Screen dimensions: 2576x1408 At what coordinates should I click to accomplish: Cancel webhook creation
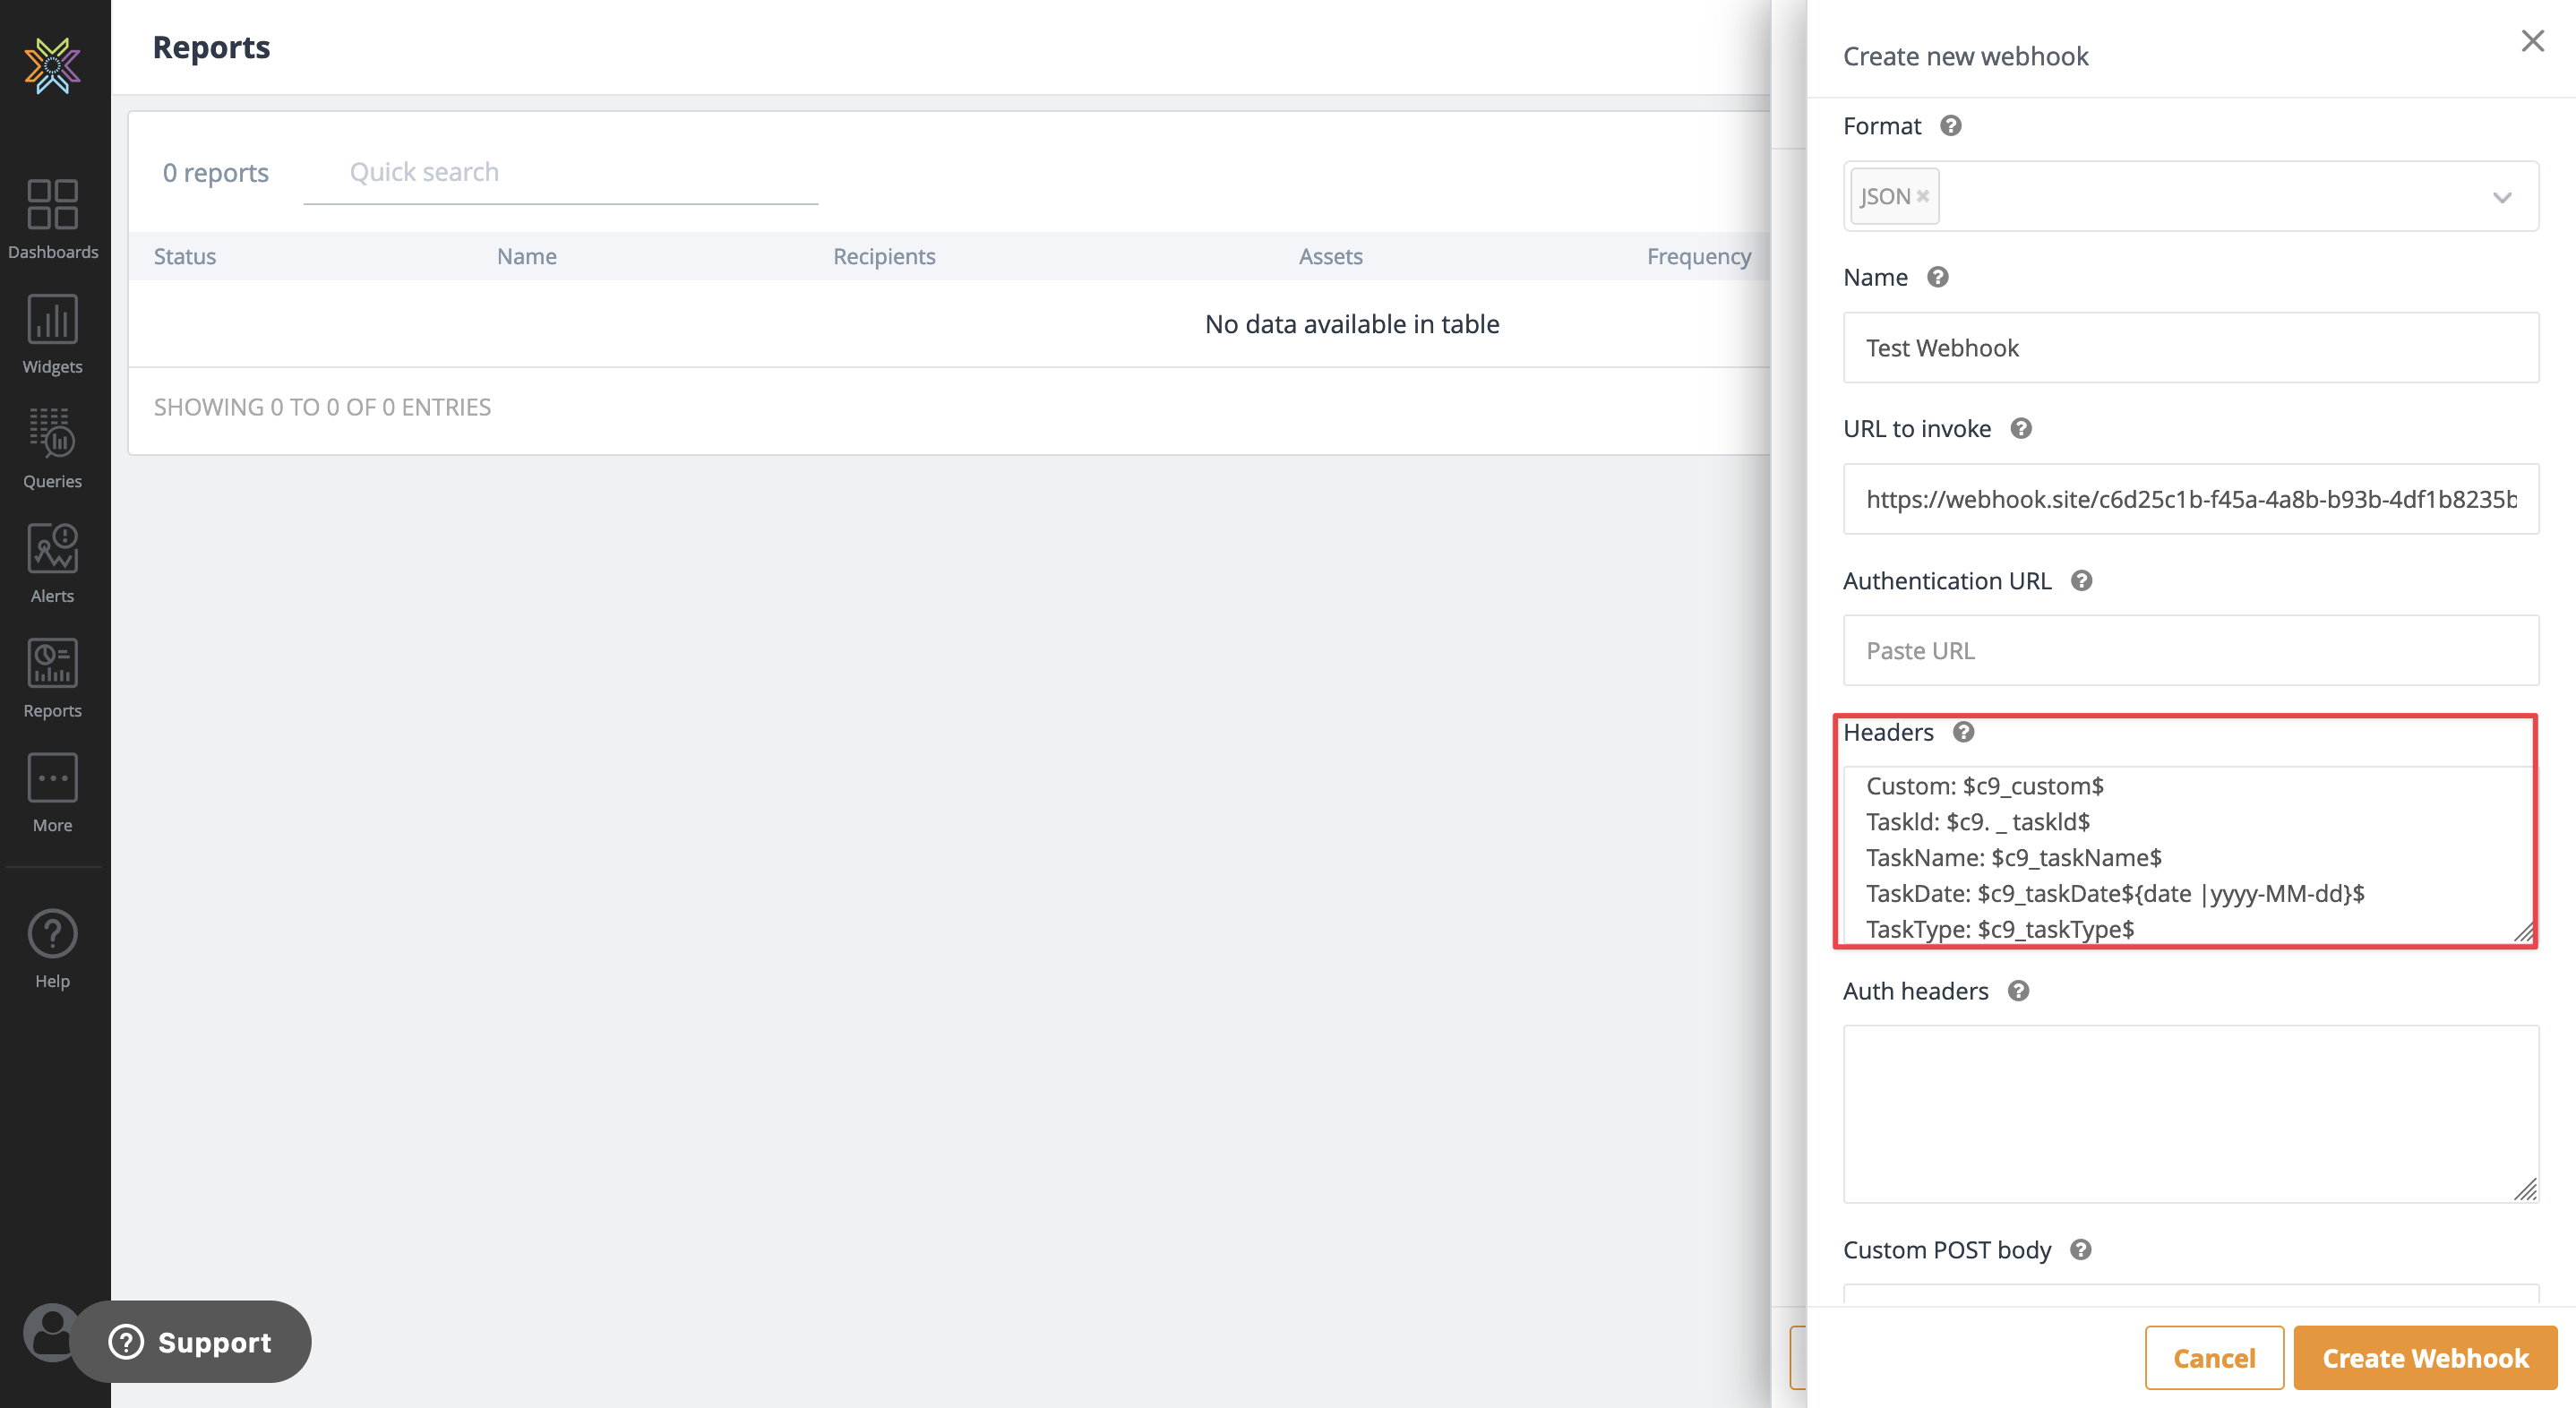click(2213, 1357)
